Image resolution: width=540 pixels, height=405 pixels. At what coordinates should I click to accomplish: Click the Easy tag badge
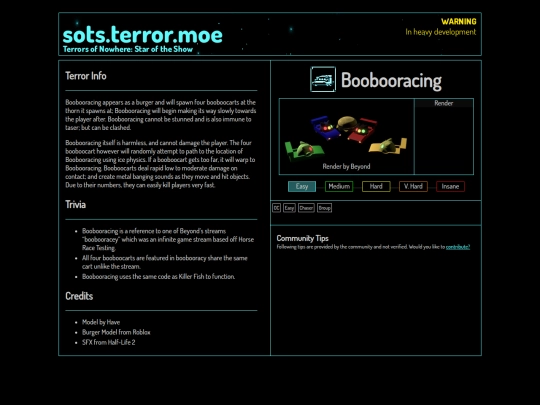pos(289,208)
